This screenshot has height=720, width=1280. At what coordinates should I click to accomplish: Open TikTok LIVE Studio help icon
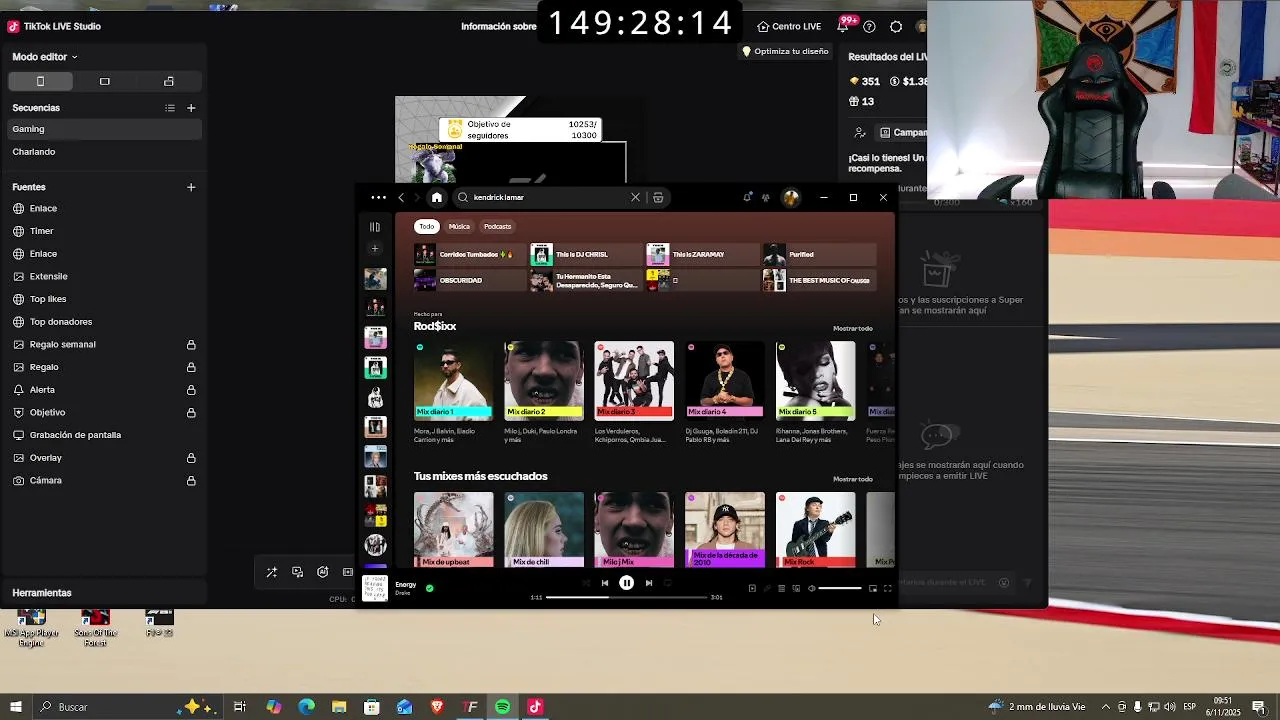869,27
